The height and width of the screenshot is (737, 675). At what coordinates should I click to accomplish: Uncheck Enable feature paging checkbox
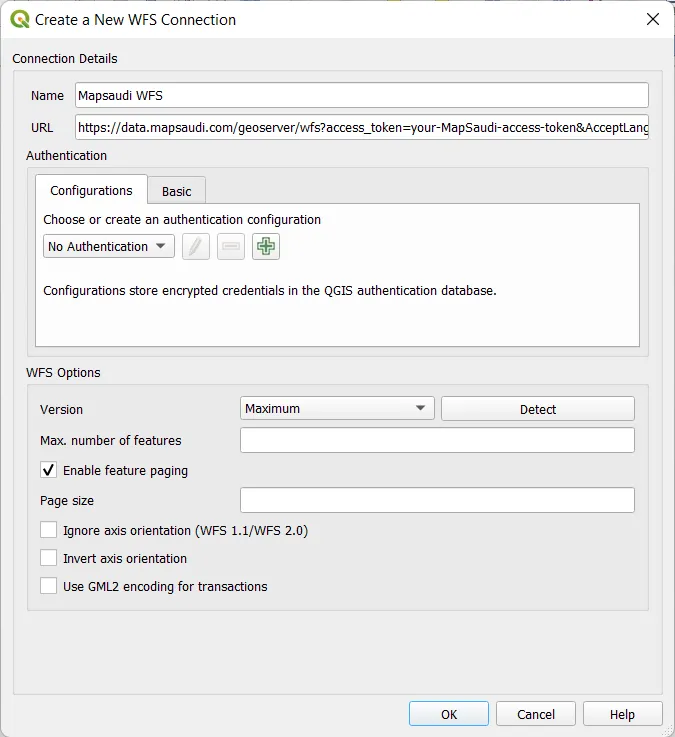click(48, 470)
